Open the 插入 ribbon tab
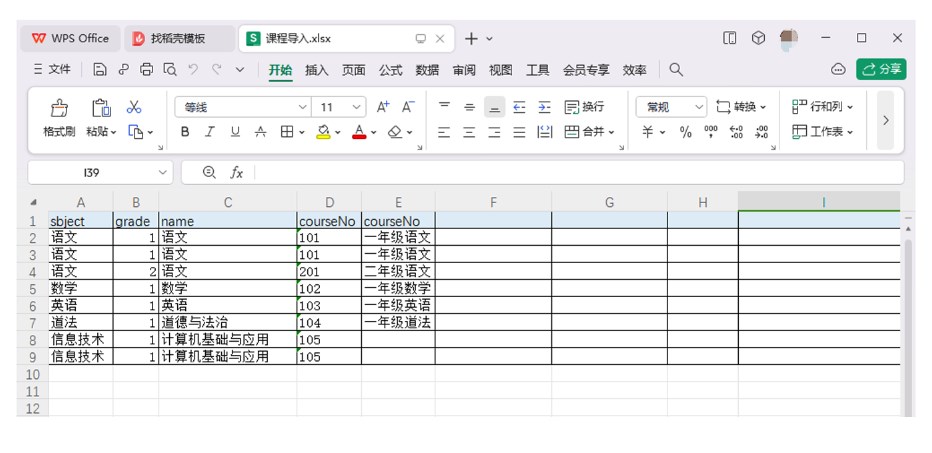932x453 pixels. pos(317,70)
